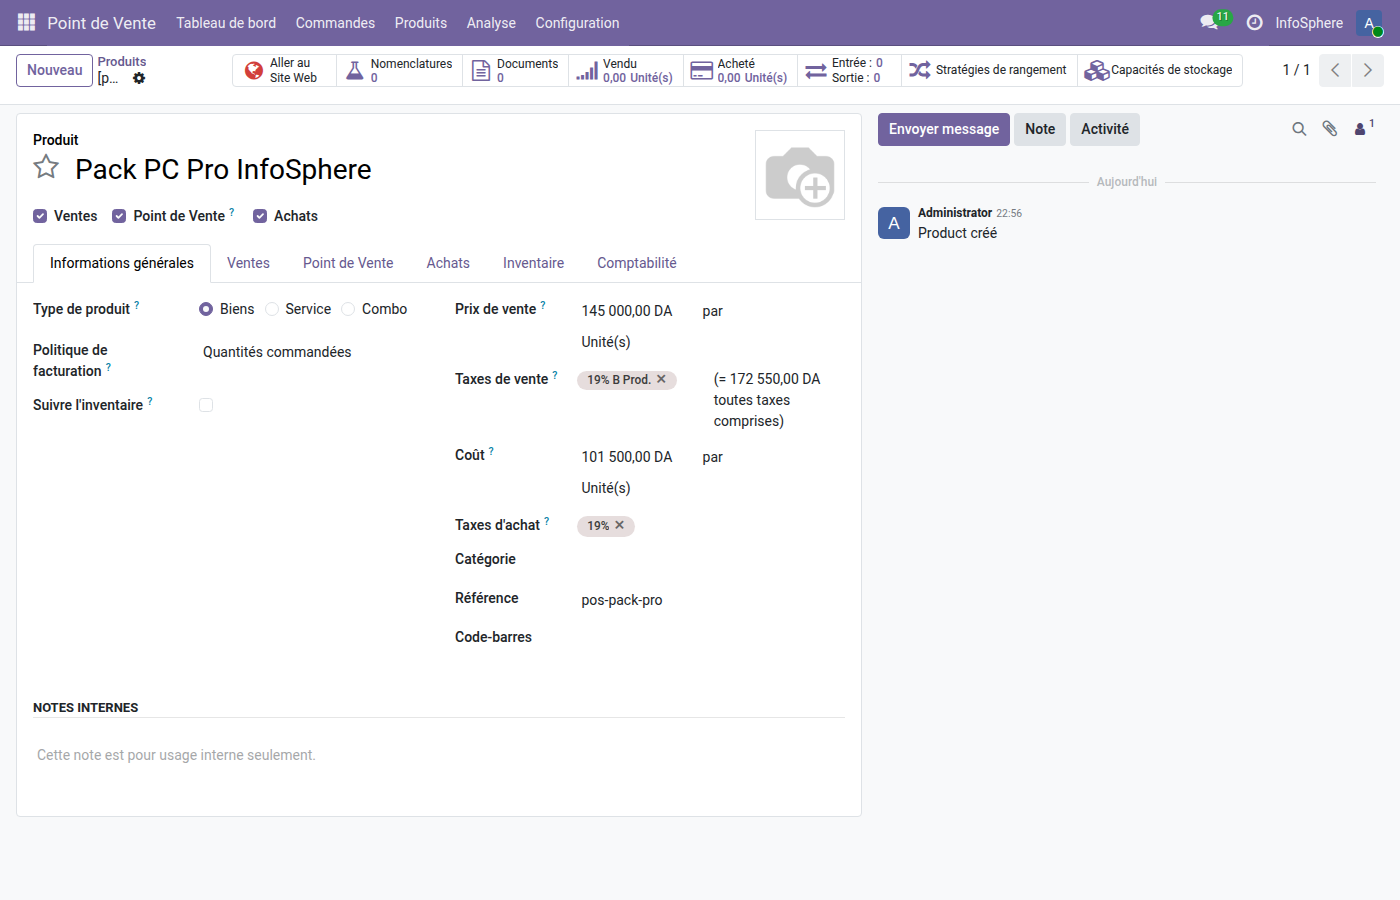This screenshot has height=900, width=1400.
Task: Select the Stratégies de rangement shuffle icon
Action: [x=918, y=70]
